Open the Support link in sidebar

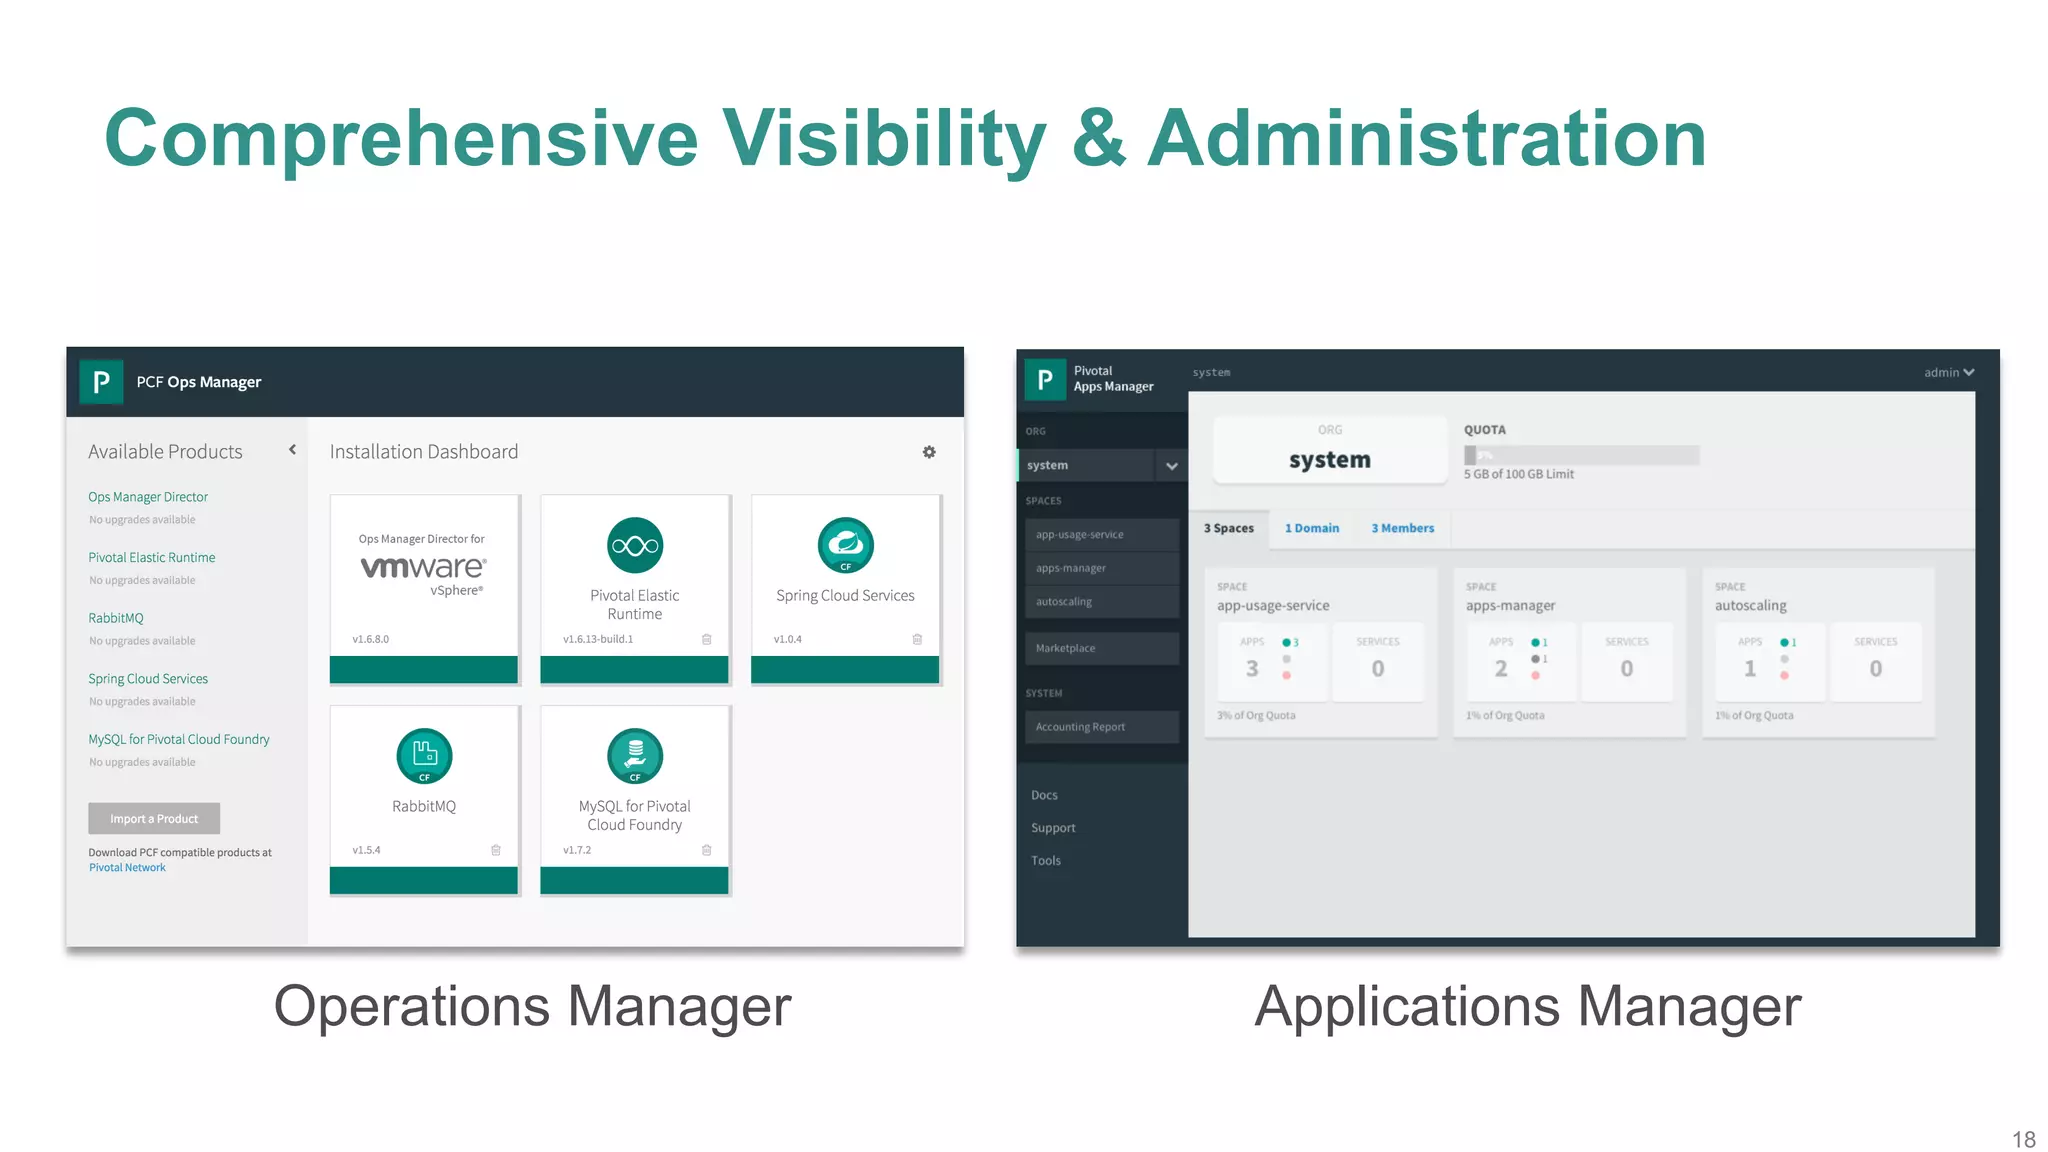[1053, 828]
